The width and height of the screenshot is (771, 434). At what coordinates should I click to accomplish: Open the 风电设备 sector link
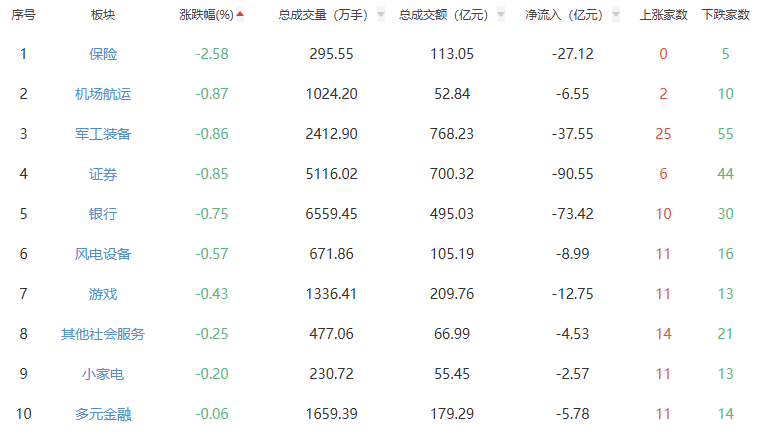tap(102, 254)
